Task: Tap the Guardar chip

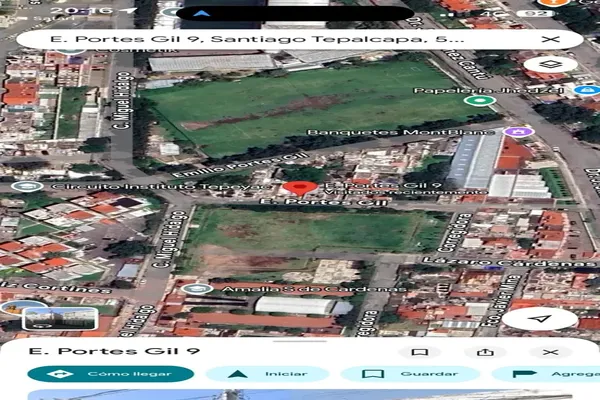Action: [x=402, y=374]
